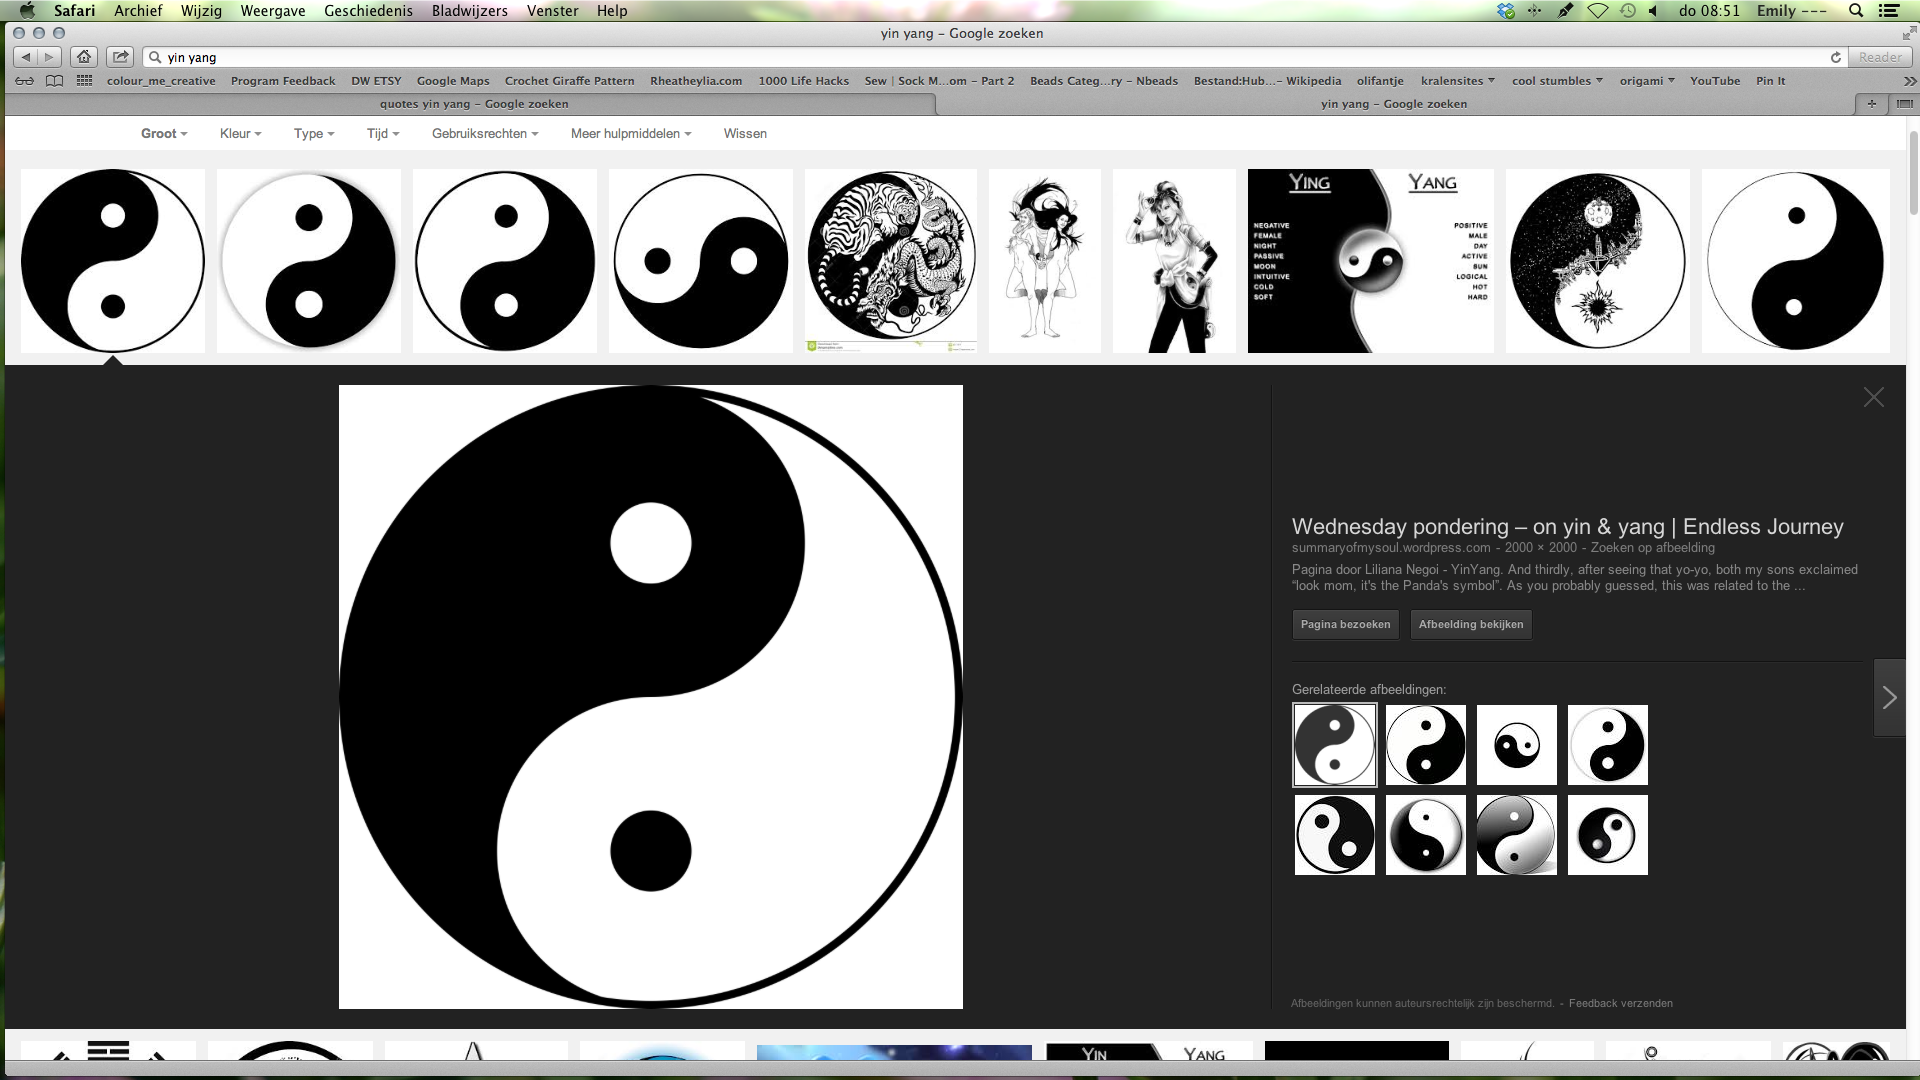This screenshot has width=1920, height=1080.
Task: Open the Type filter dropdown
Action: pos(314,133)
